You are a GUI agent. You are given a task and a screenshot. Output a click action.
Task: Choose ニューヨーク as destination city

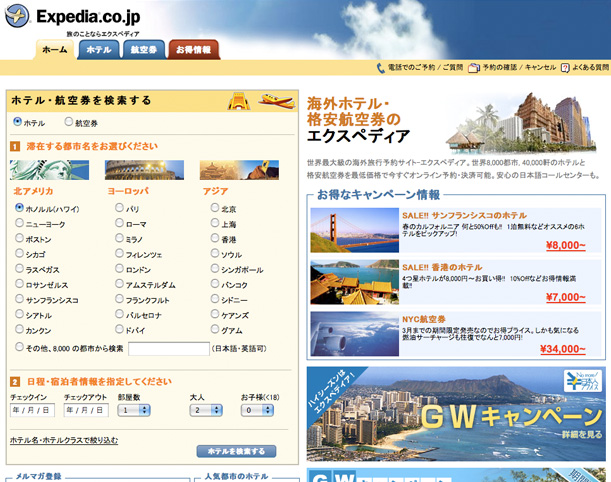(x=19, y=222)
